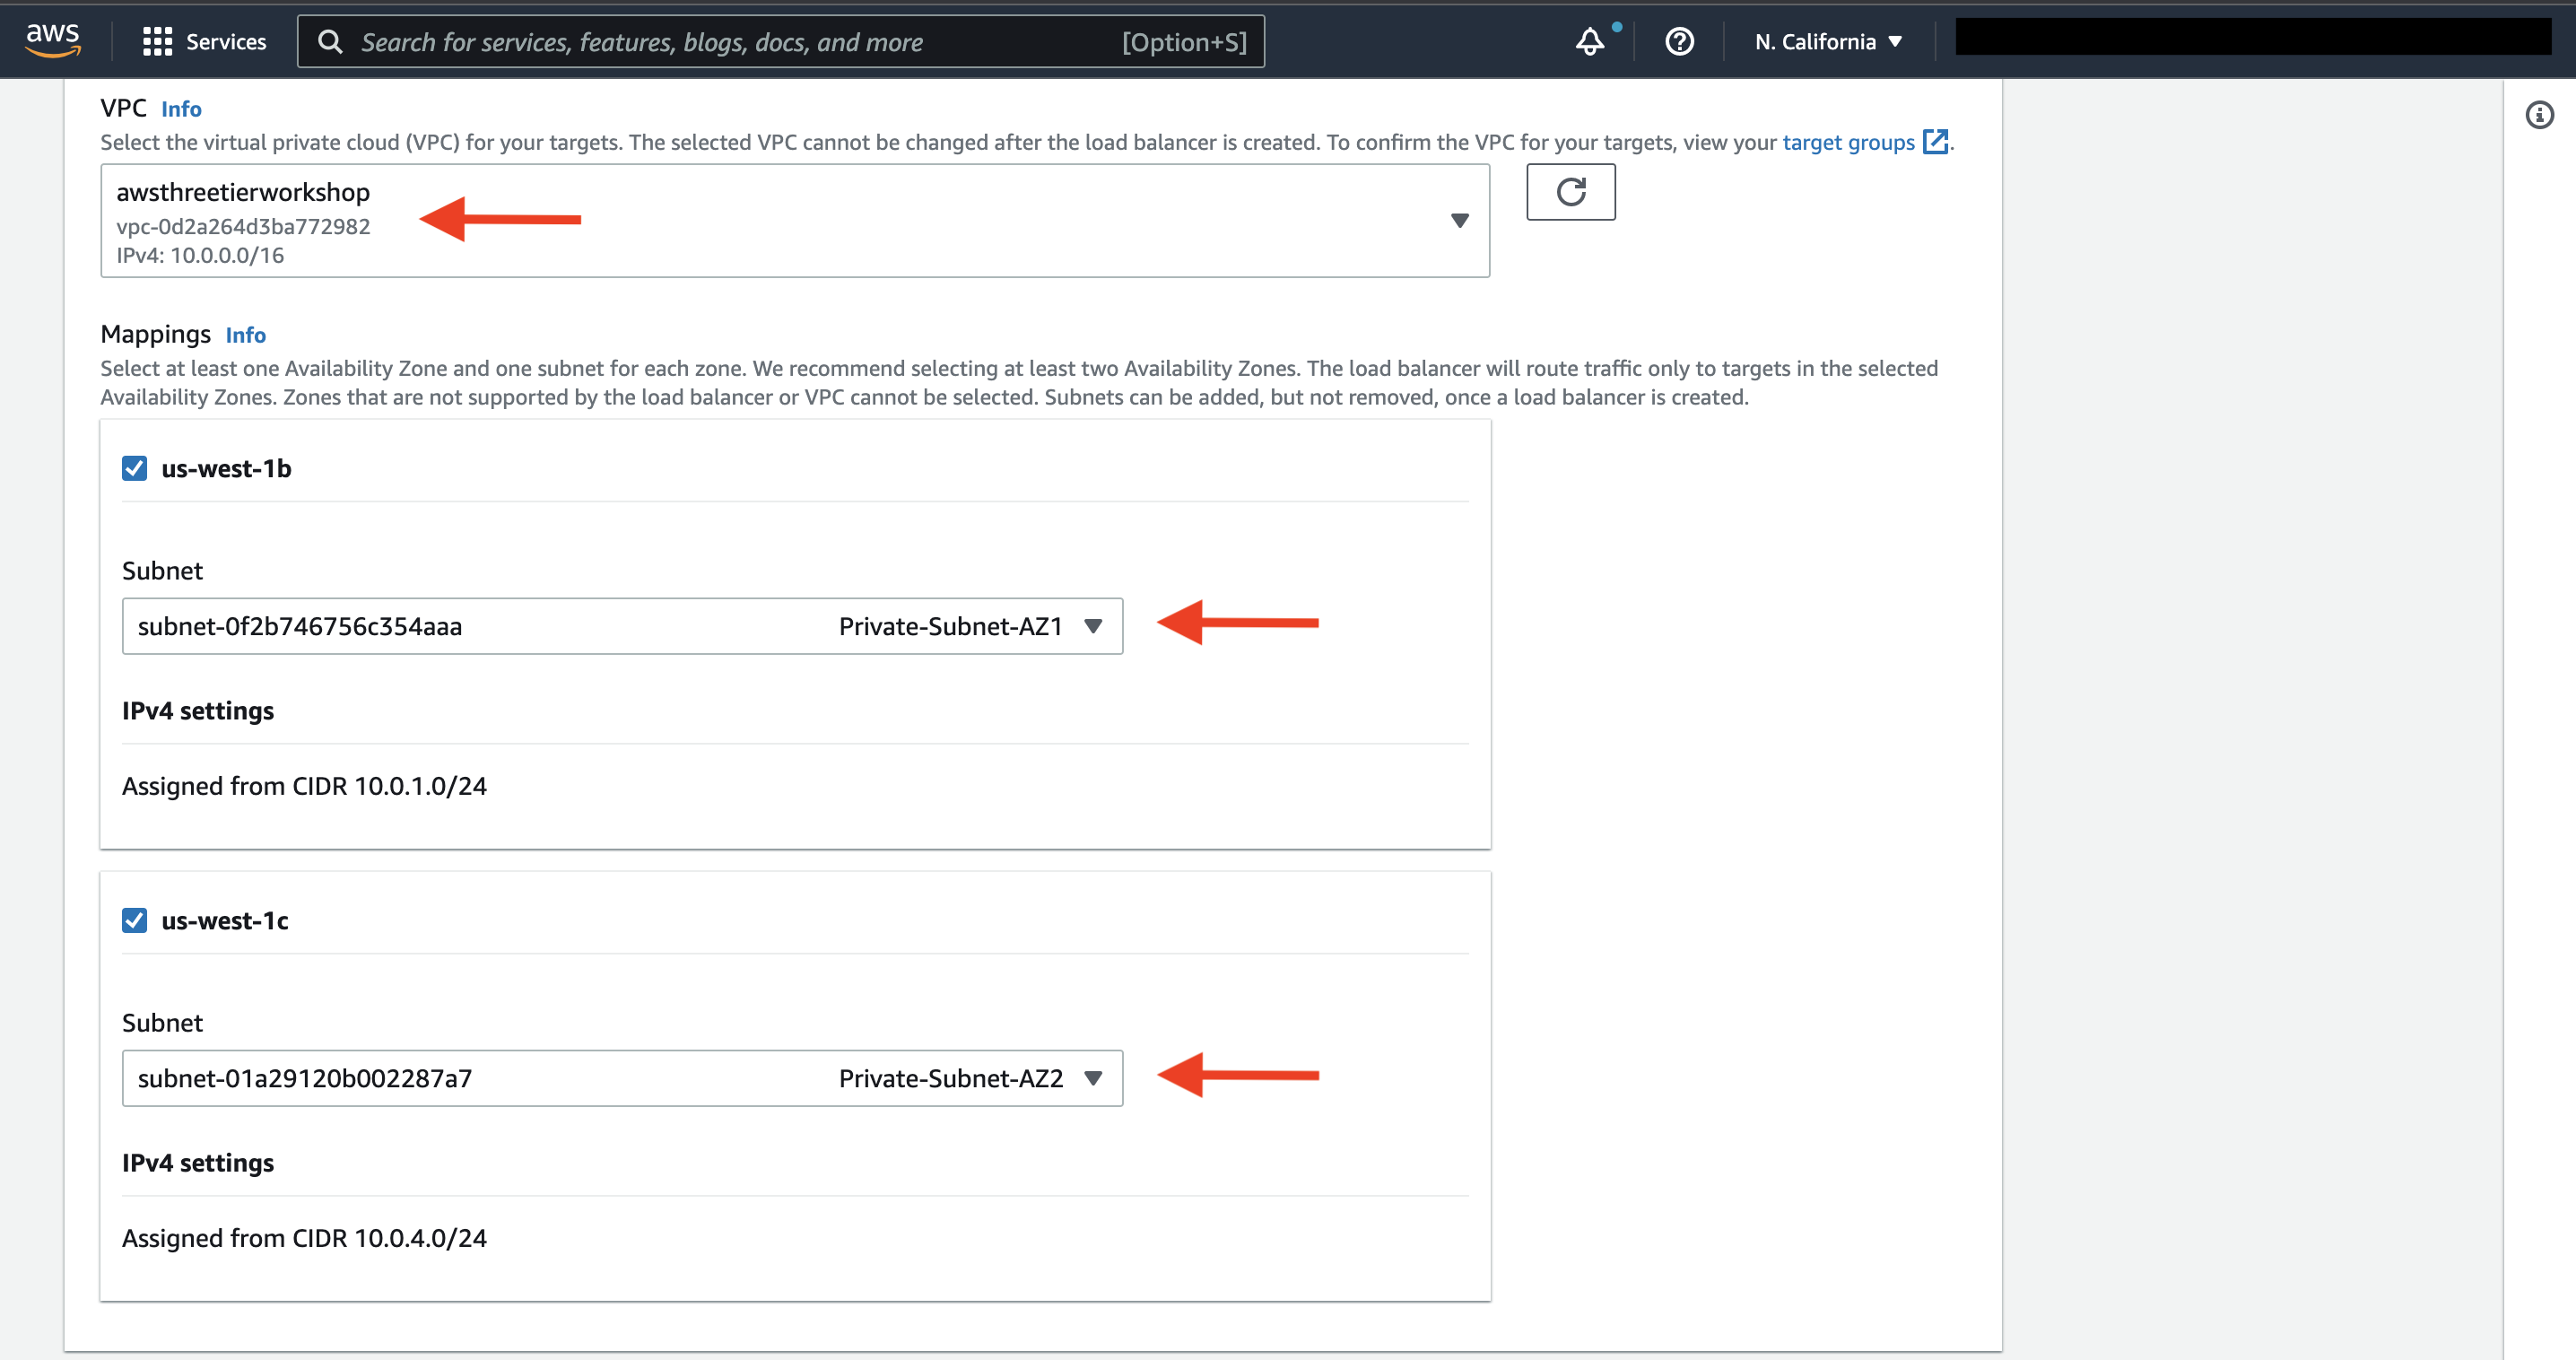Open the Private-Subnet-AZ1 subnet dropdown

(x=622, y=626)
